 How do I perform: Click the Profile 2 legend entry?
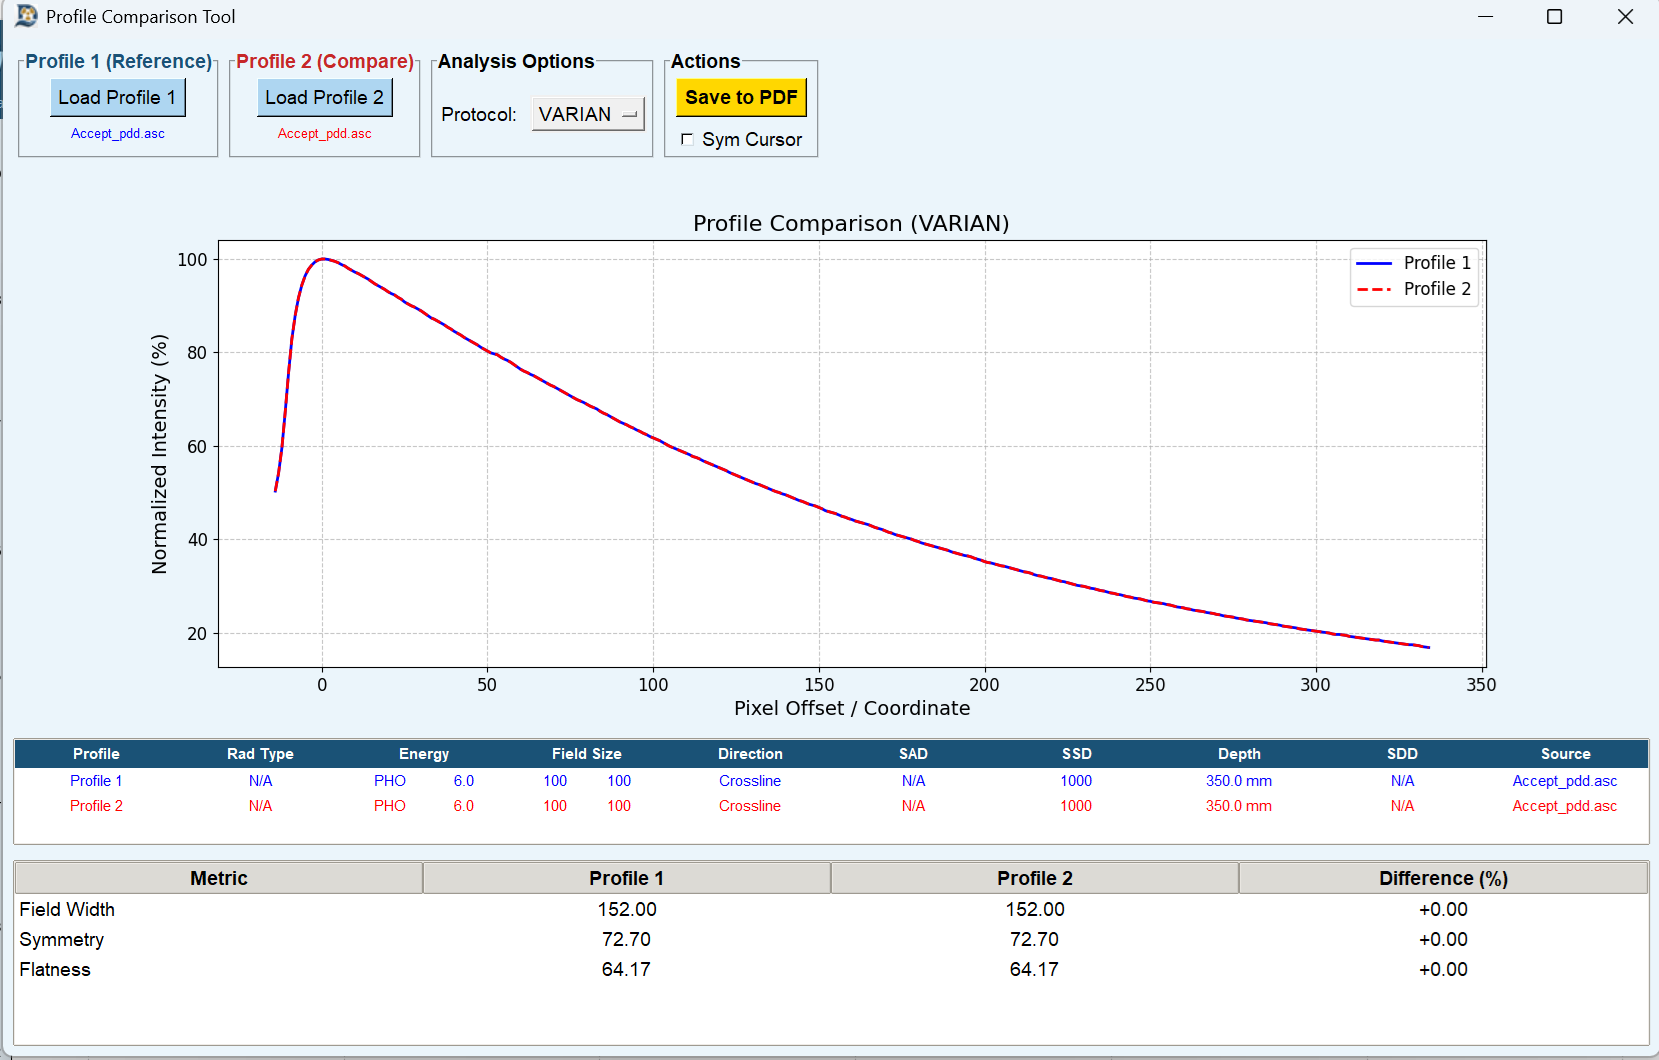pyautogui.click(x=1414, y=288)
